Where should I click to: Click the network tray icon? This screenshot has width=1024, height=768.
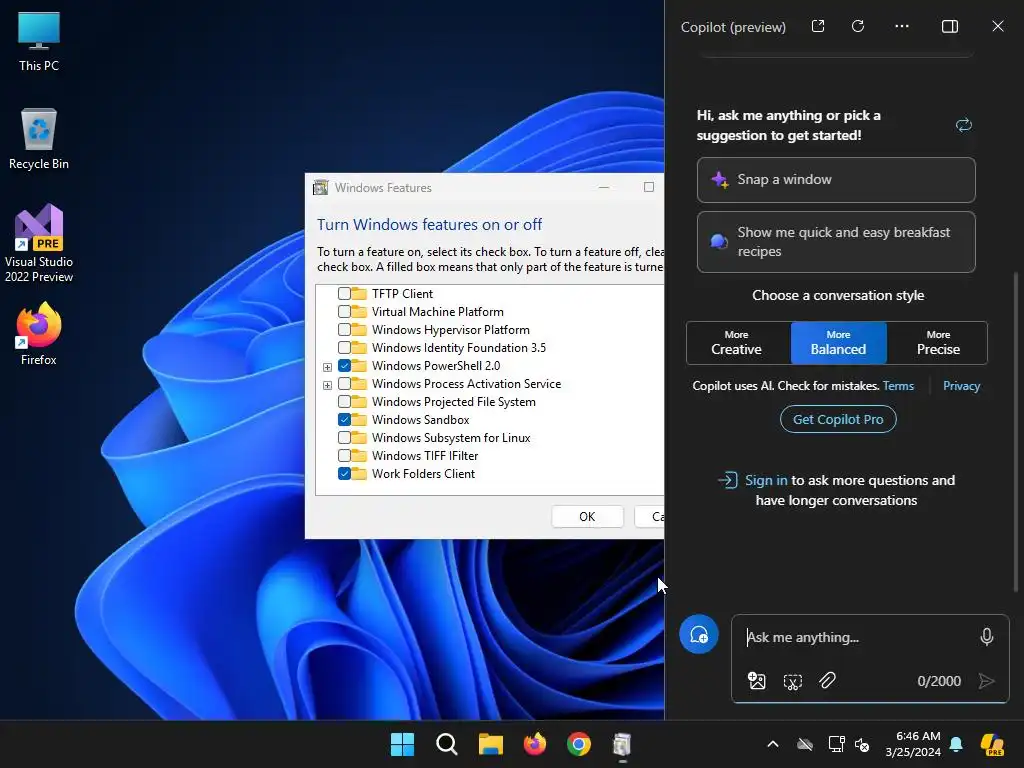[x=836, y=744]
